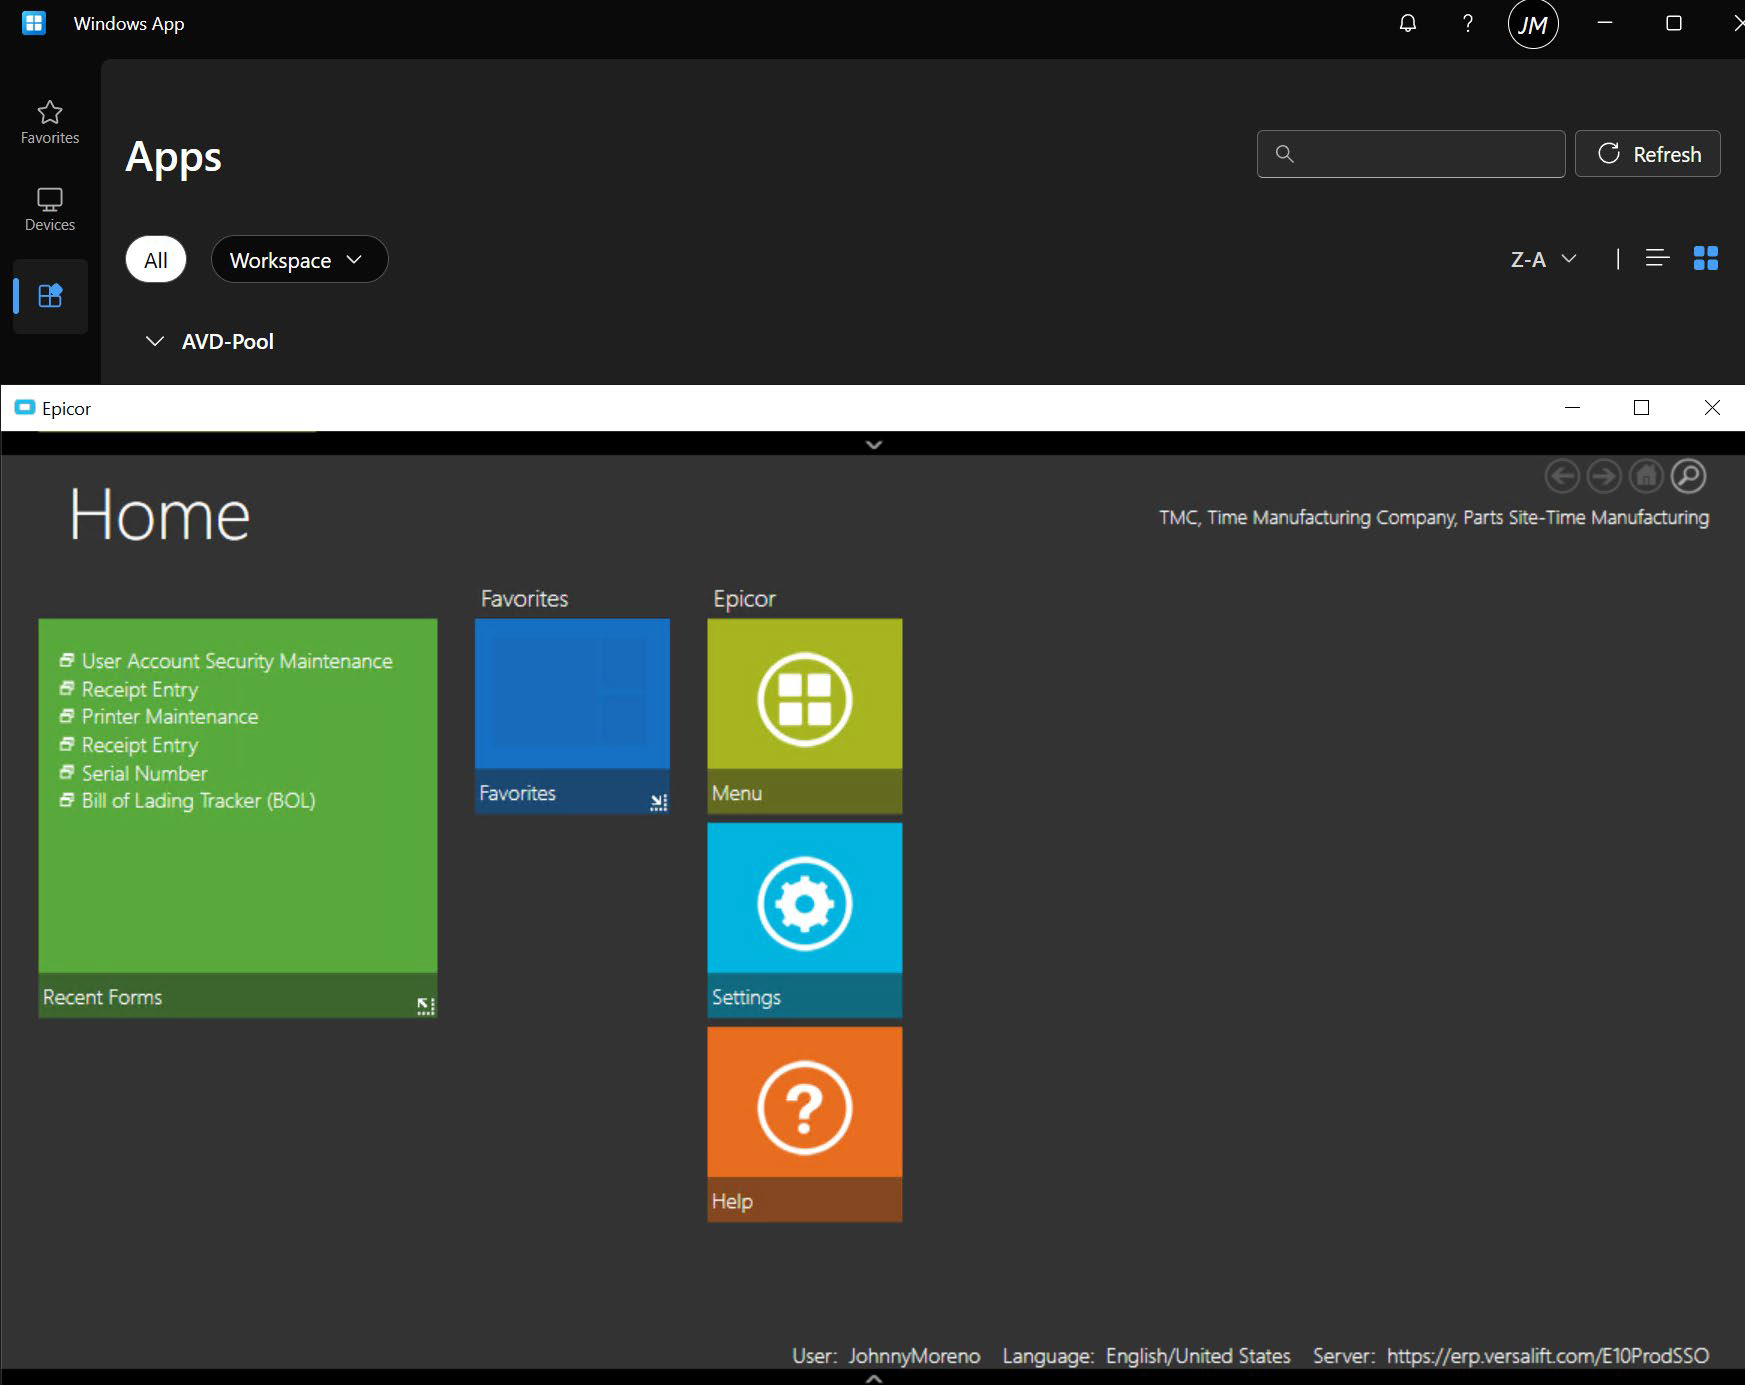Click Recent Forms tile resize icon
The image size is (1745, 1385).
point(426,1006)
